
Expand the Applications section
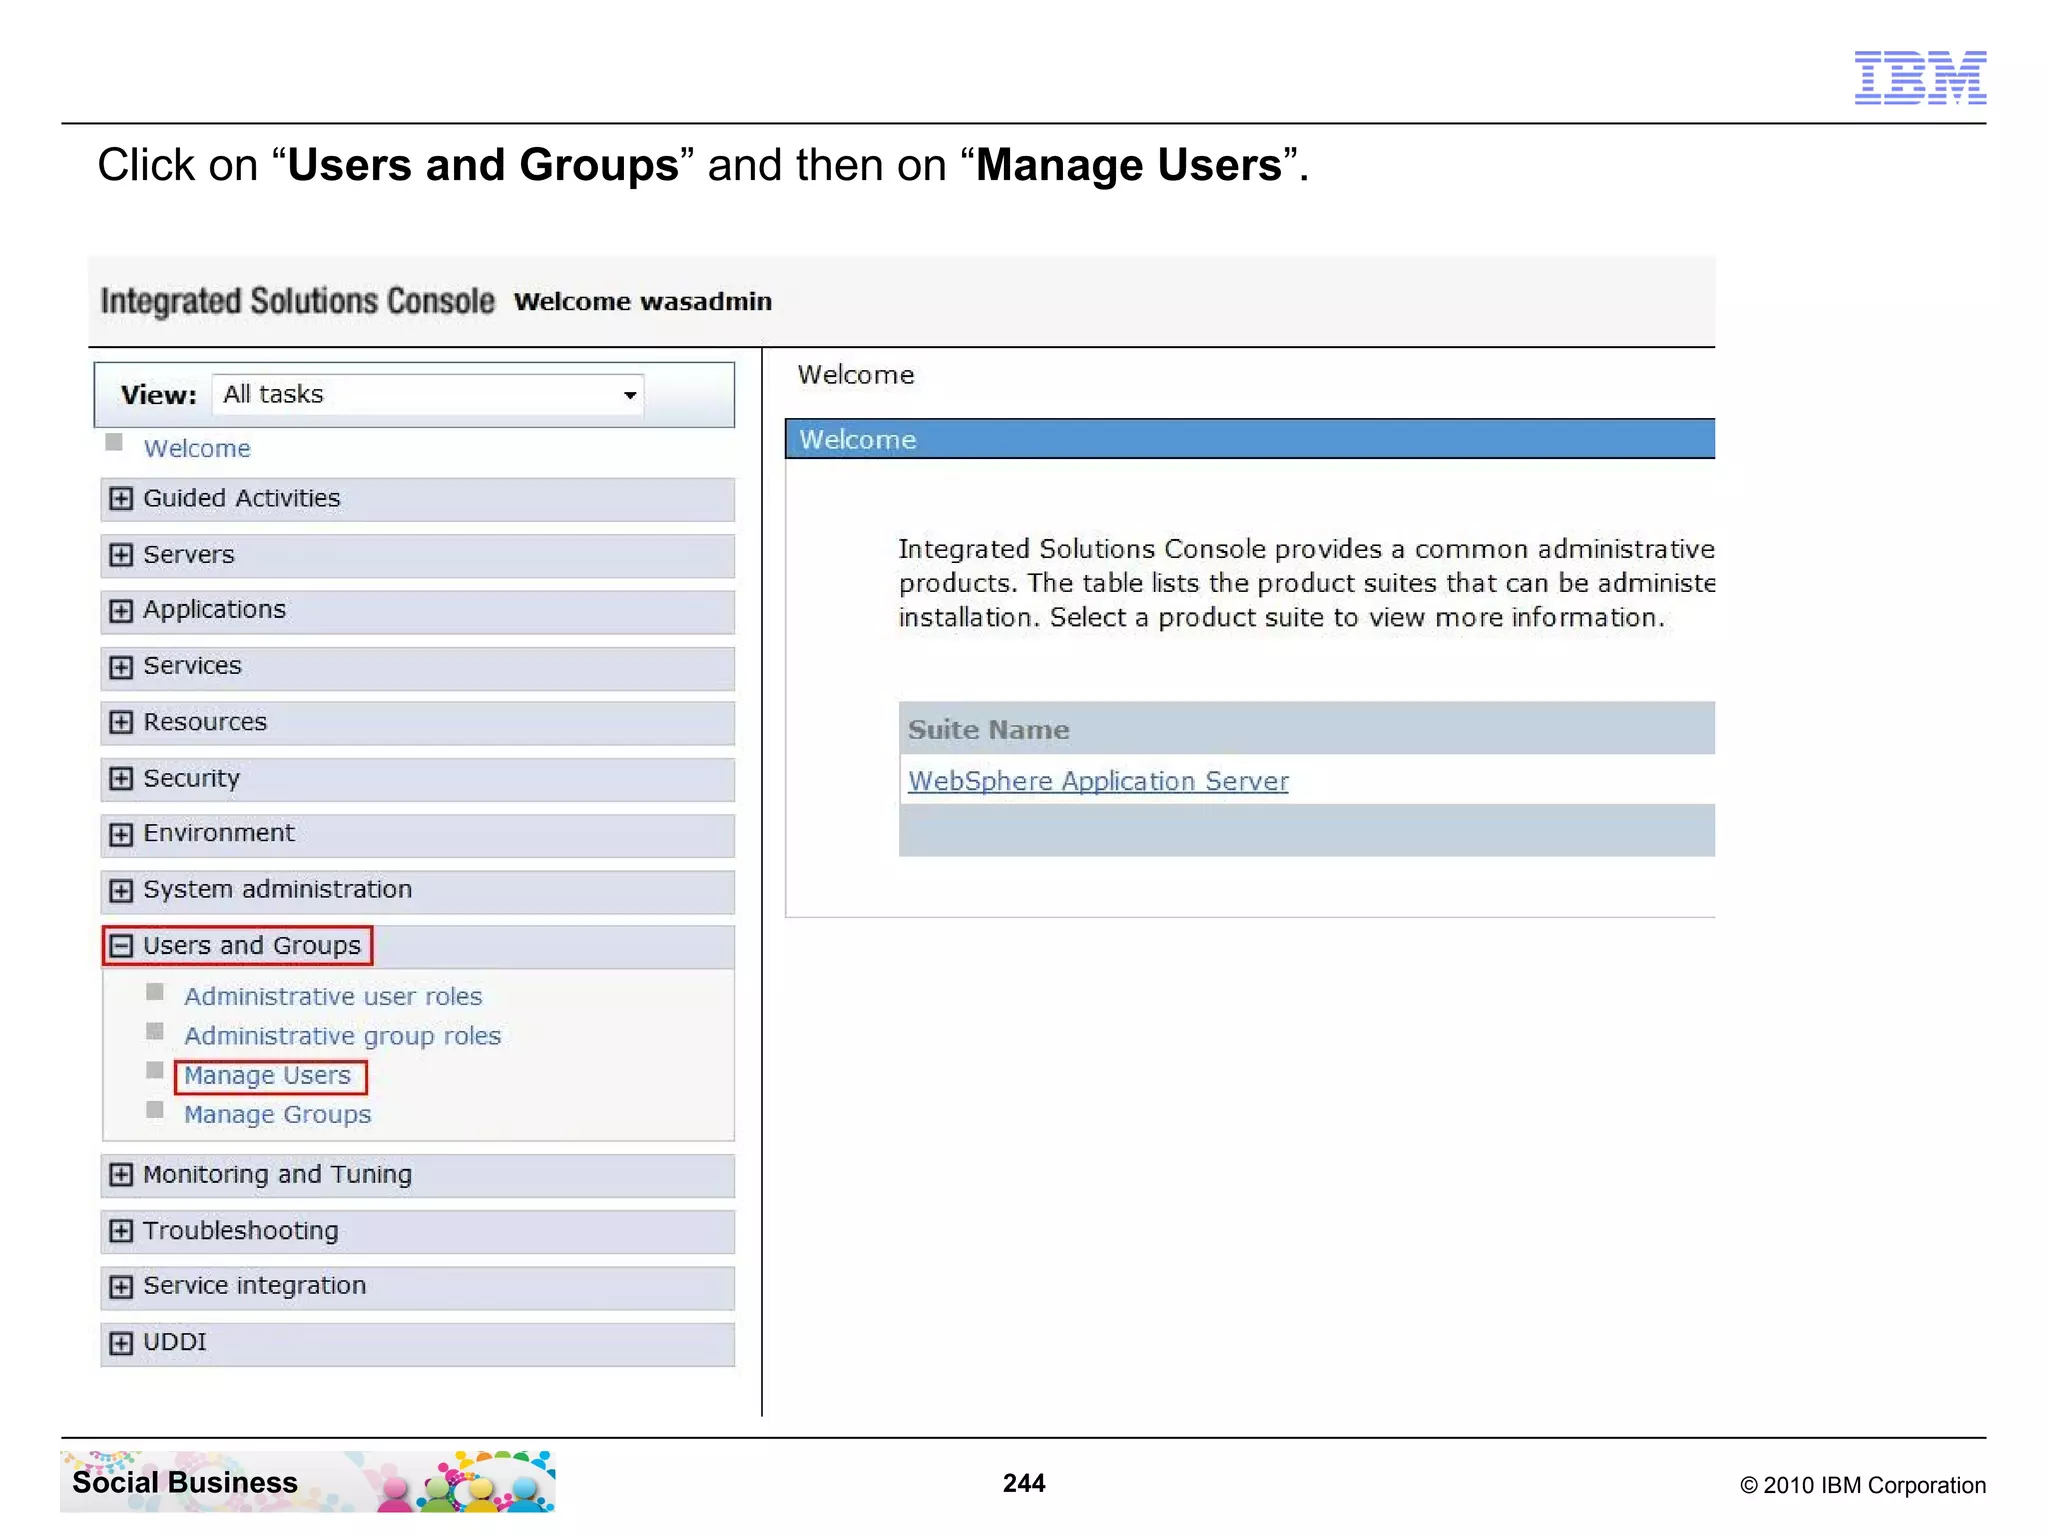[x=121, y=610]
